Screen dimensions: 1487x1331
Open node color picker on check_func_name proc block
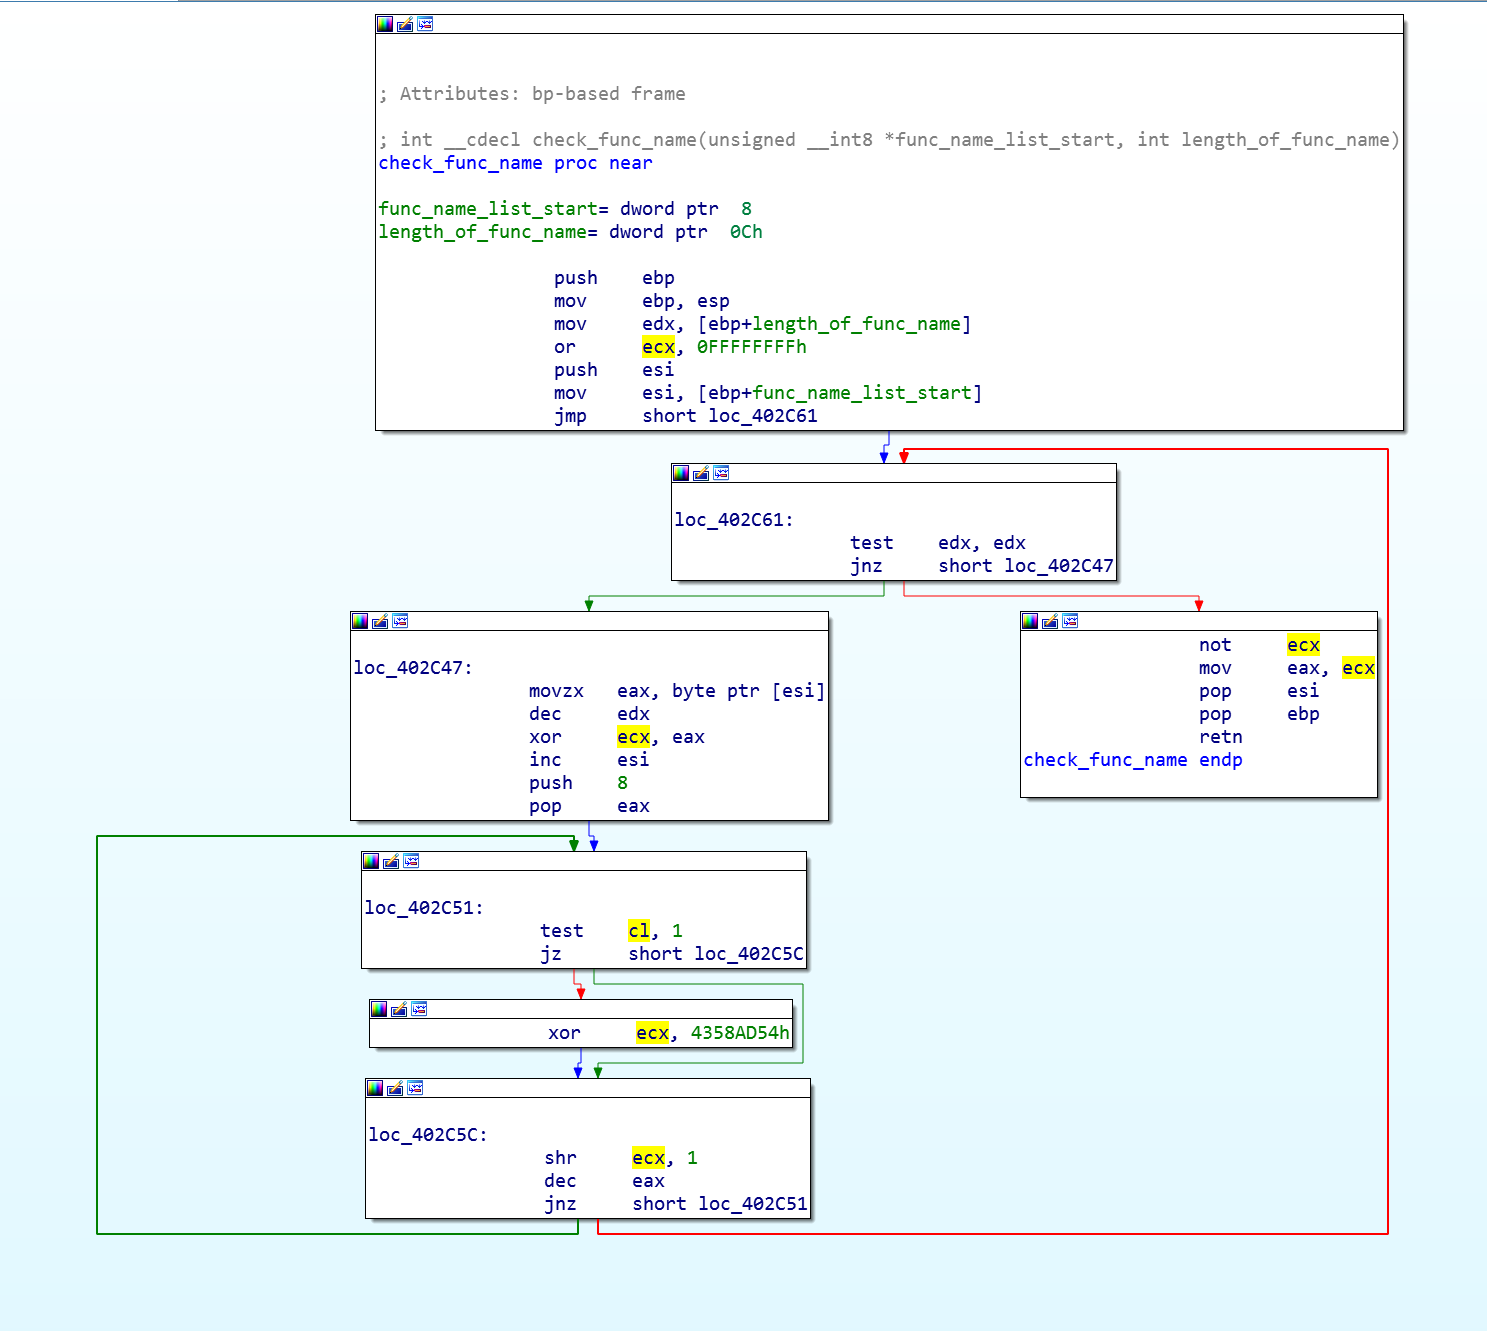coord(385,24)
